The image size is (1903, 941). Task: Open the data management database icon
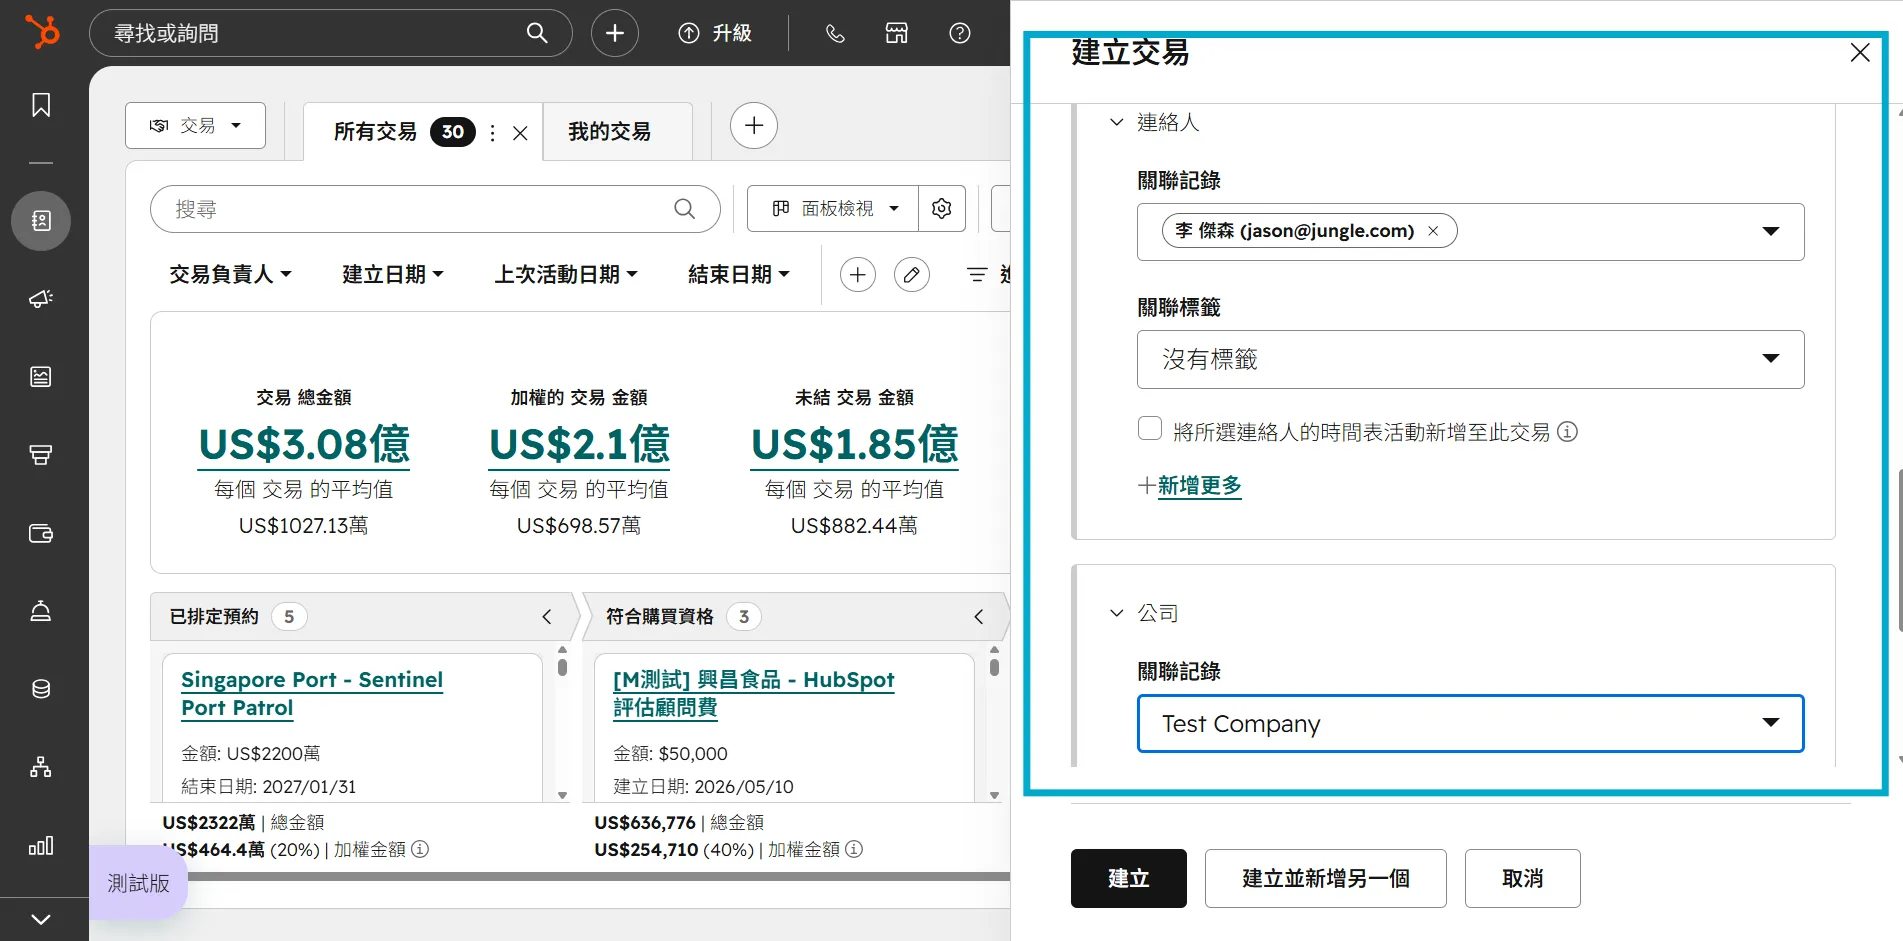(41, 689)
